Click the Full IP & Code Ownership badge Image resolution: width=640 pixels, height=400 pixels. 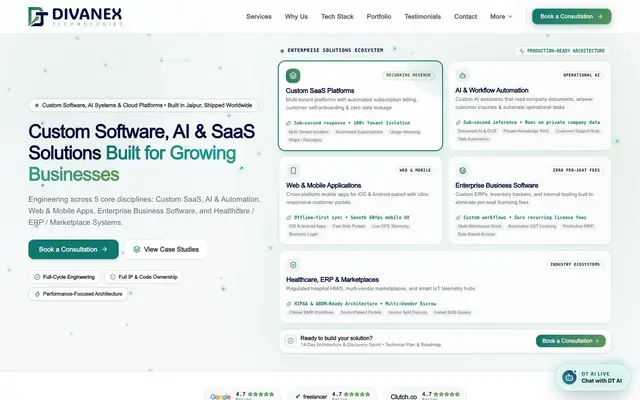click(x=143, y=277)
